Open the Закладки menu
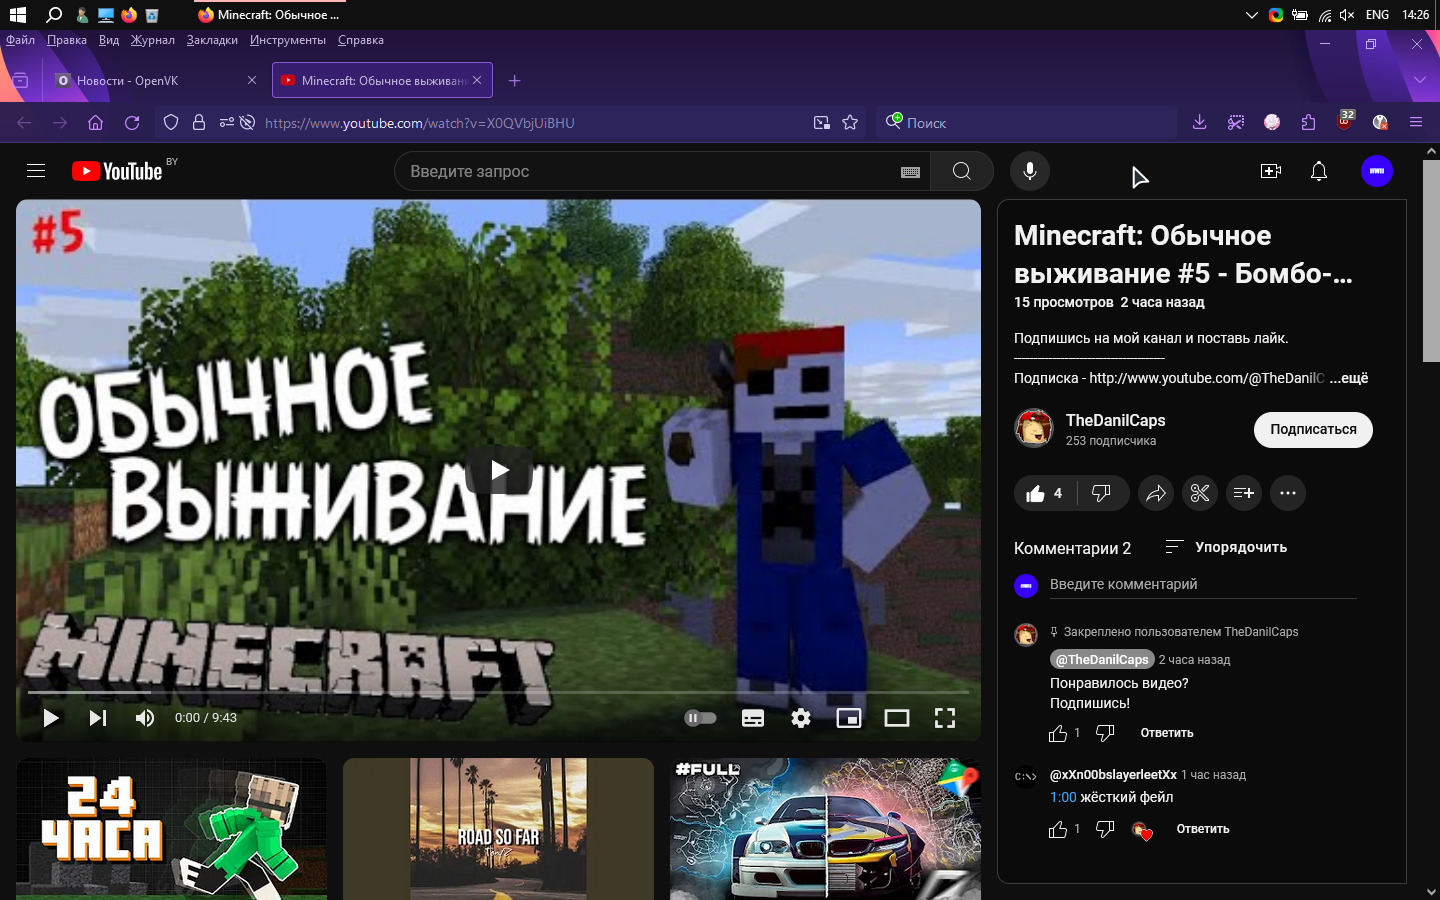Viewport: 1440px width, 900px height. [212, 40]
